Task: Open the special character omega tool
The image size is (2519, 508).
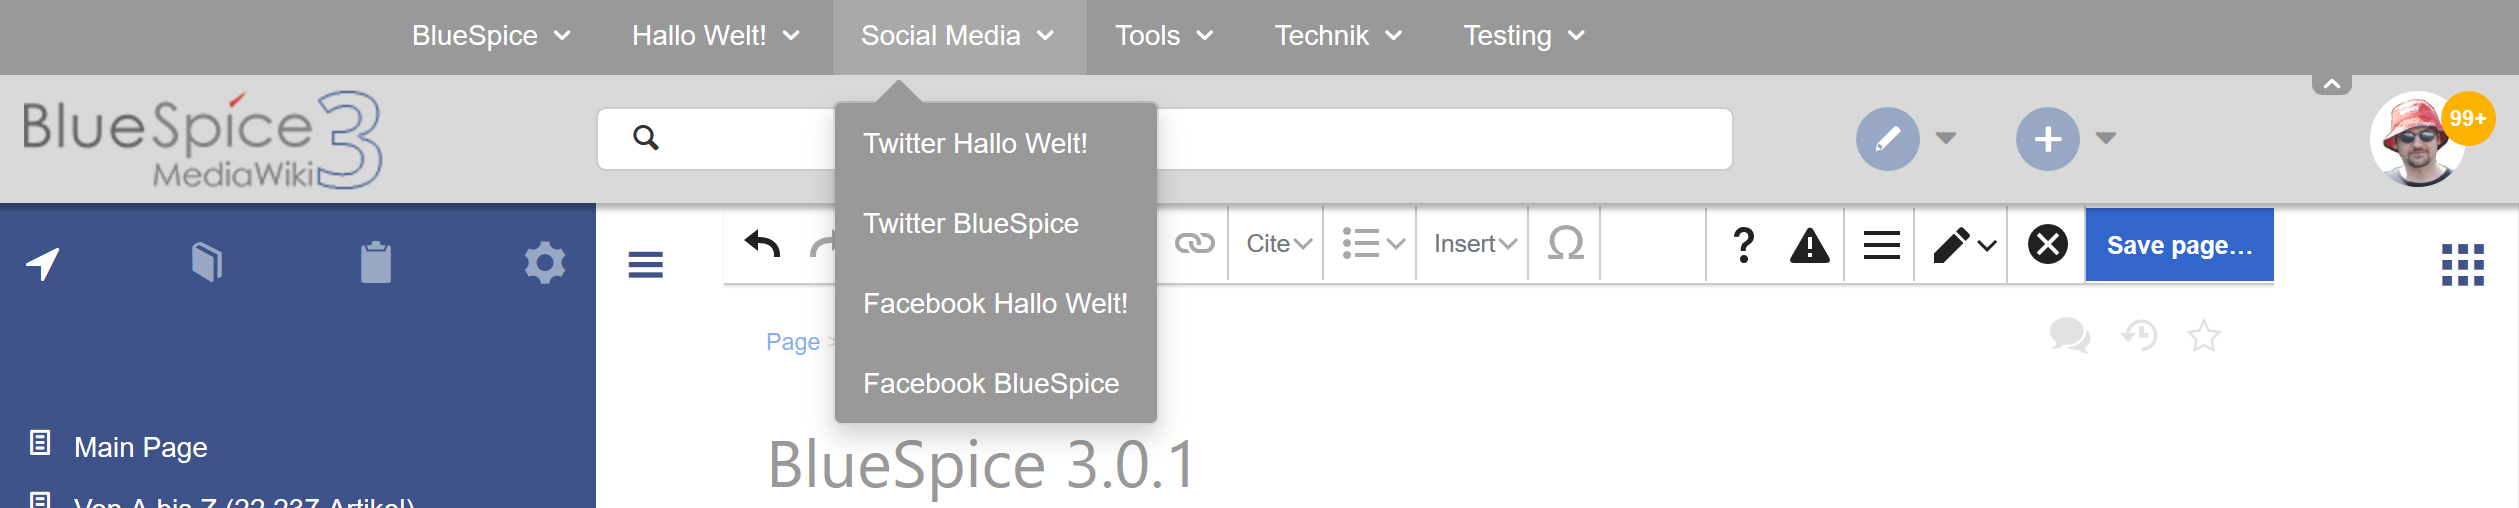Action: point(1565,244)
